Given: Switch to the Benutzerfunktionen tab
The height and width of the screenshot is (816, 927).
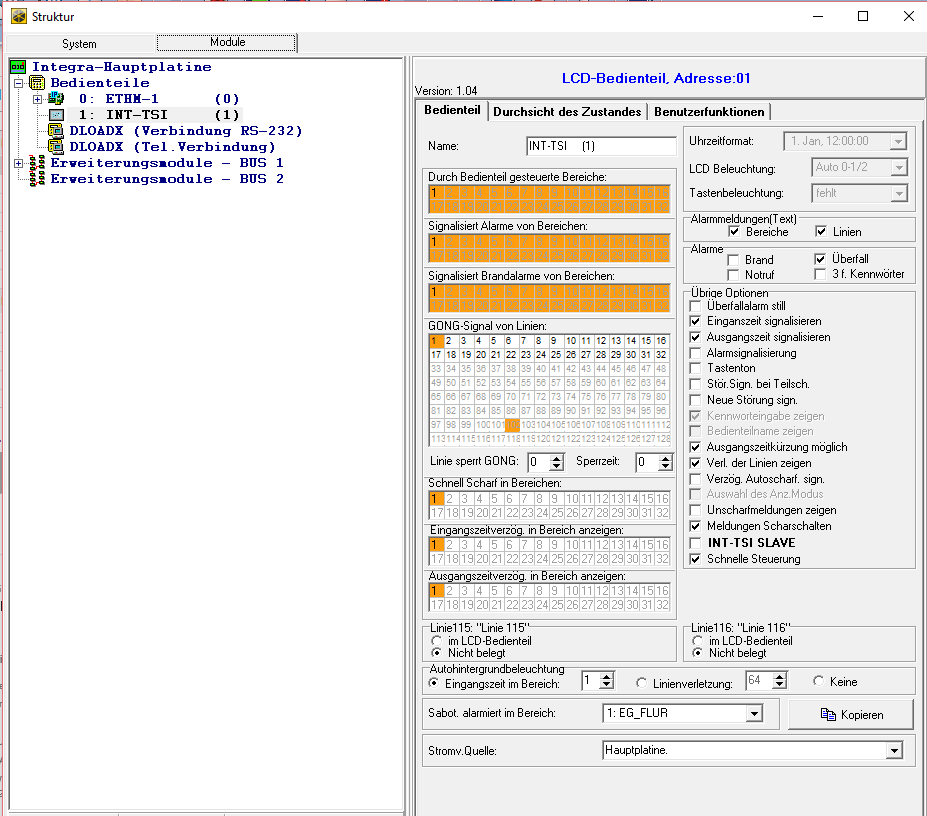Looking at the screenshot, I should point(709,112).
